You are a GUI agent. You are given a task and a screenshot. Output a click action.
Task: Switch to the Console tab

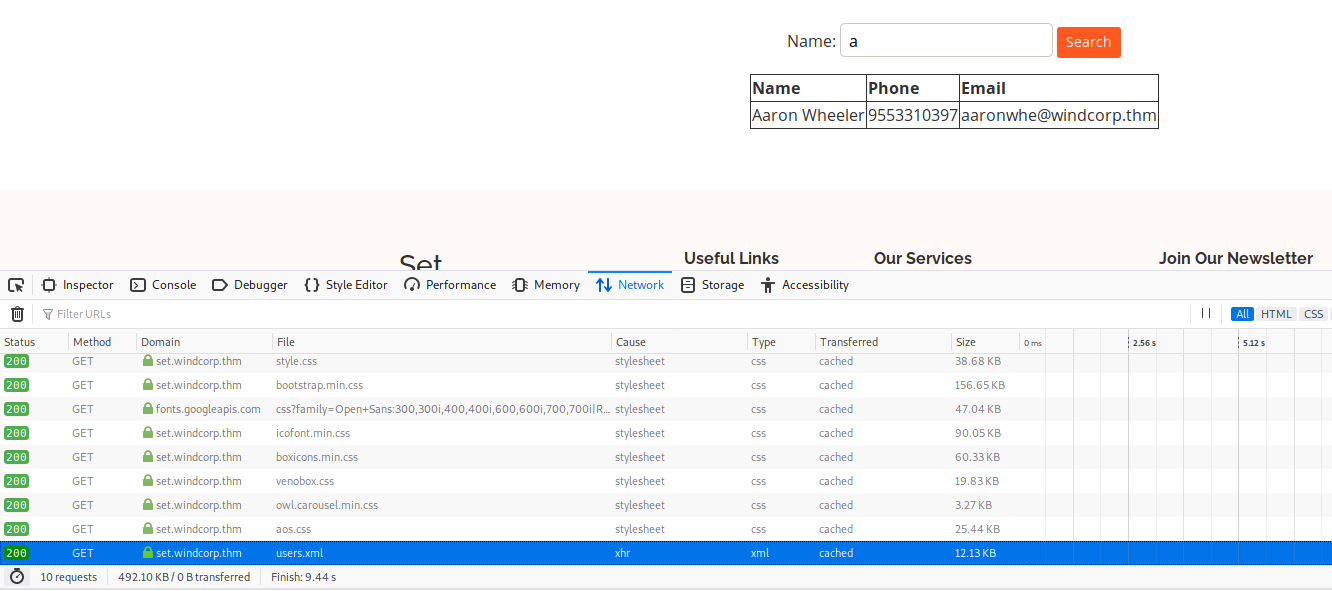[163, 285]
